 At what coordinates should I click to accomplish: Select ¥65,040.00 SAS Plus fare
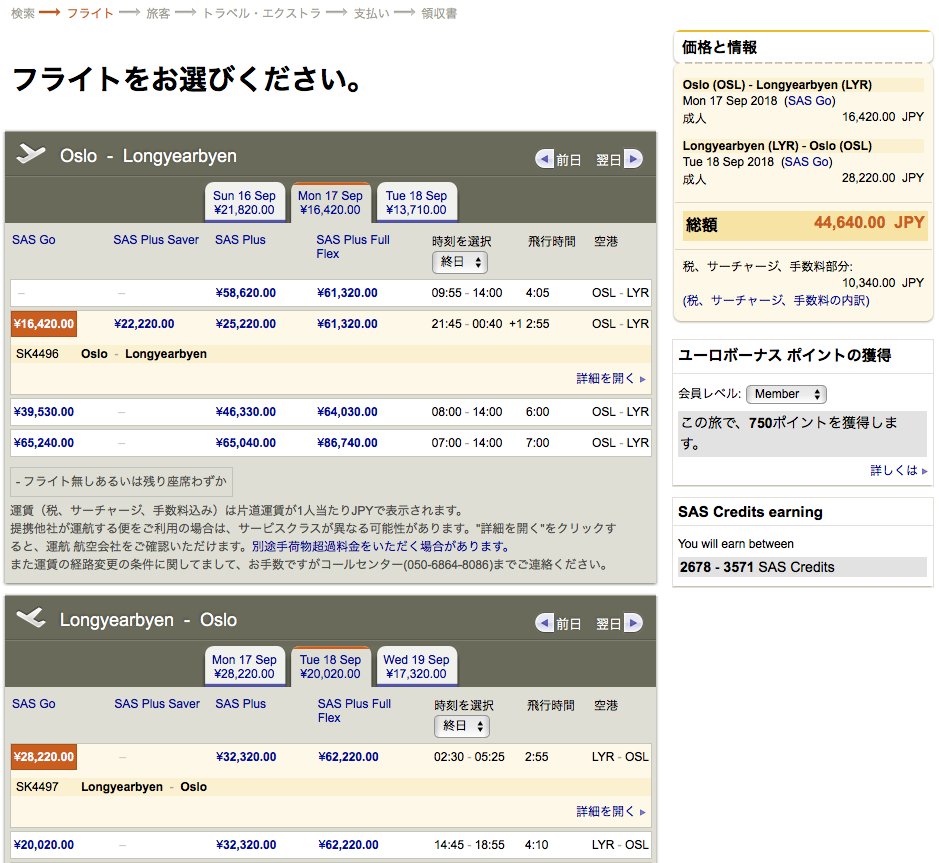point(246,443)
